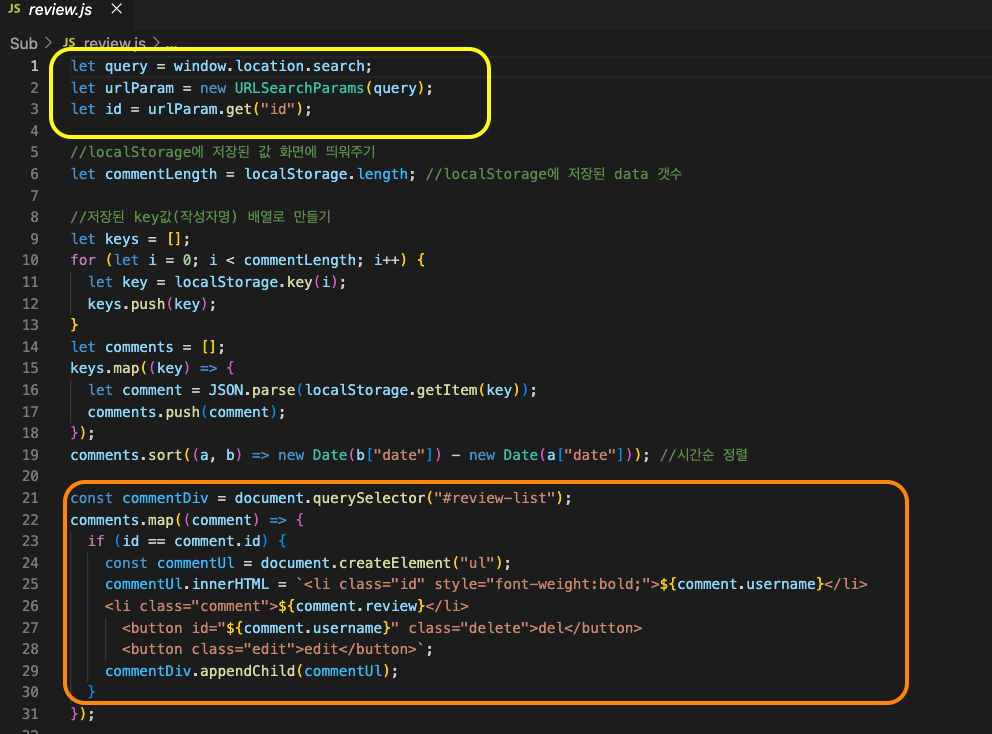Click line number 1 in the gutter
Viewport: 992px width, 734px height.
(34, 66)
